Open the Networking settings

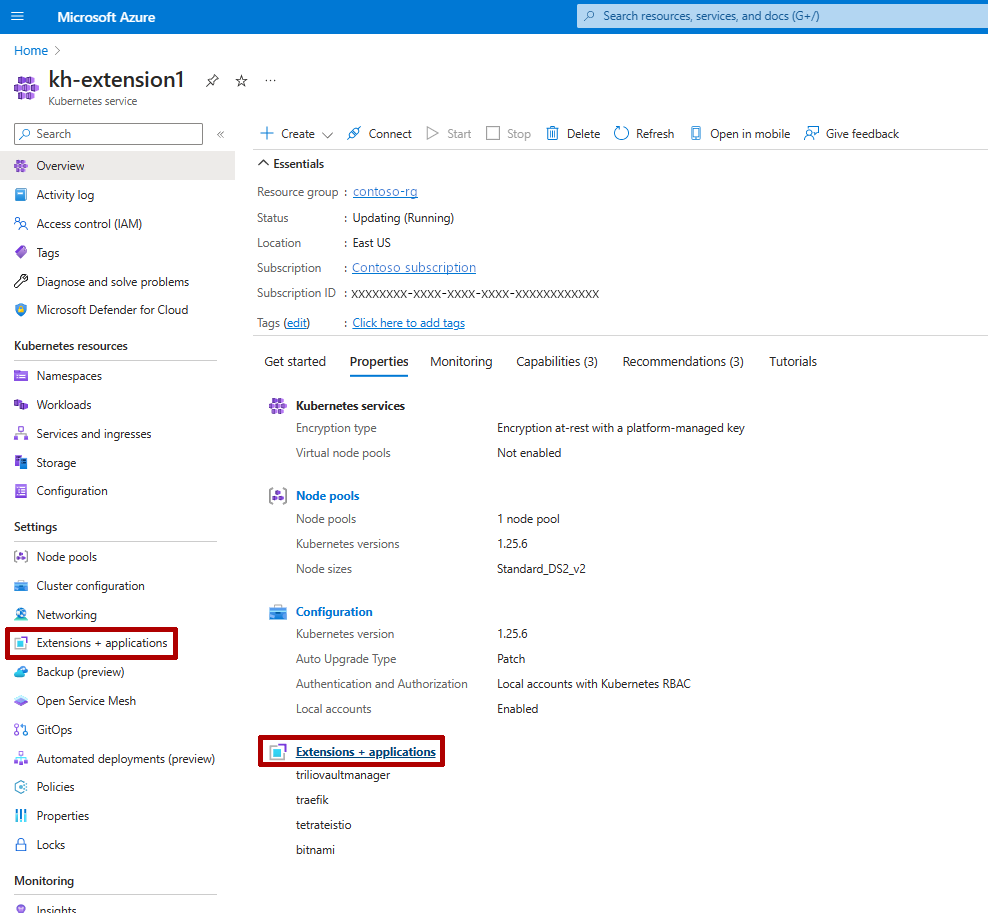pyautogui.click(x=68, y=614)
